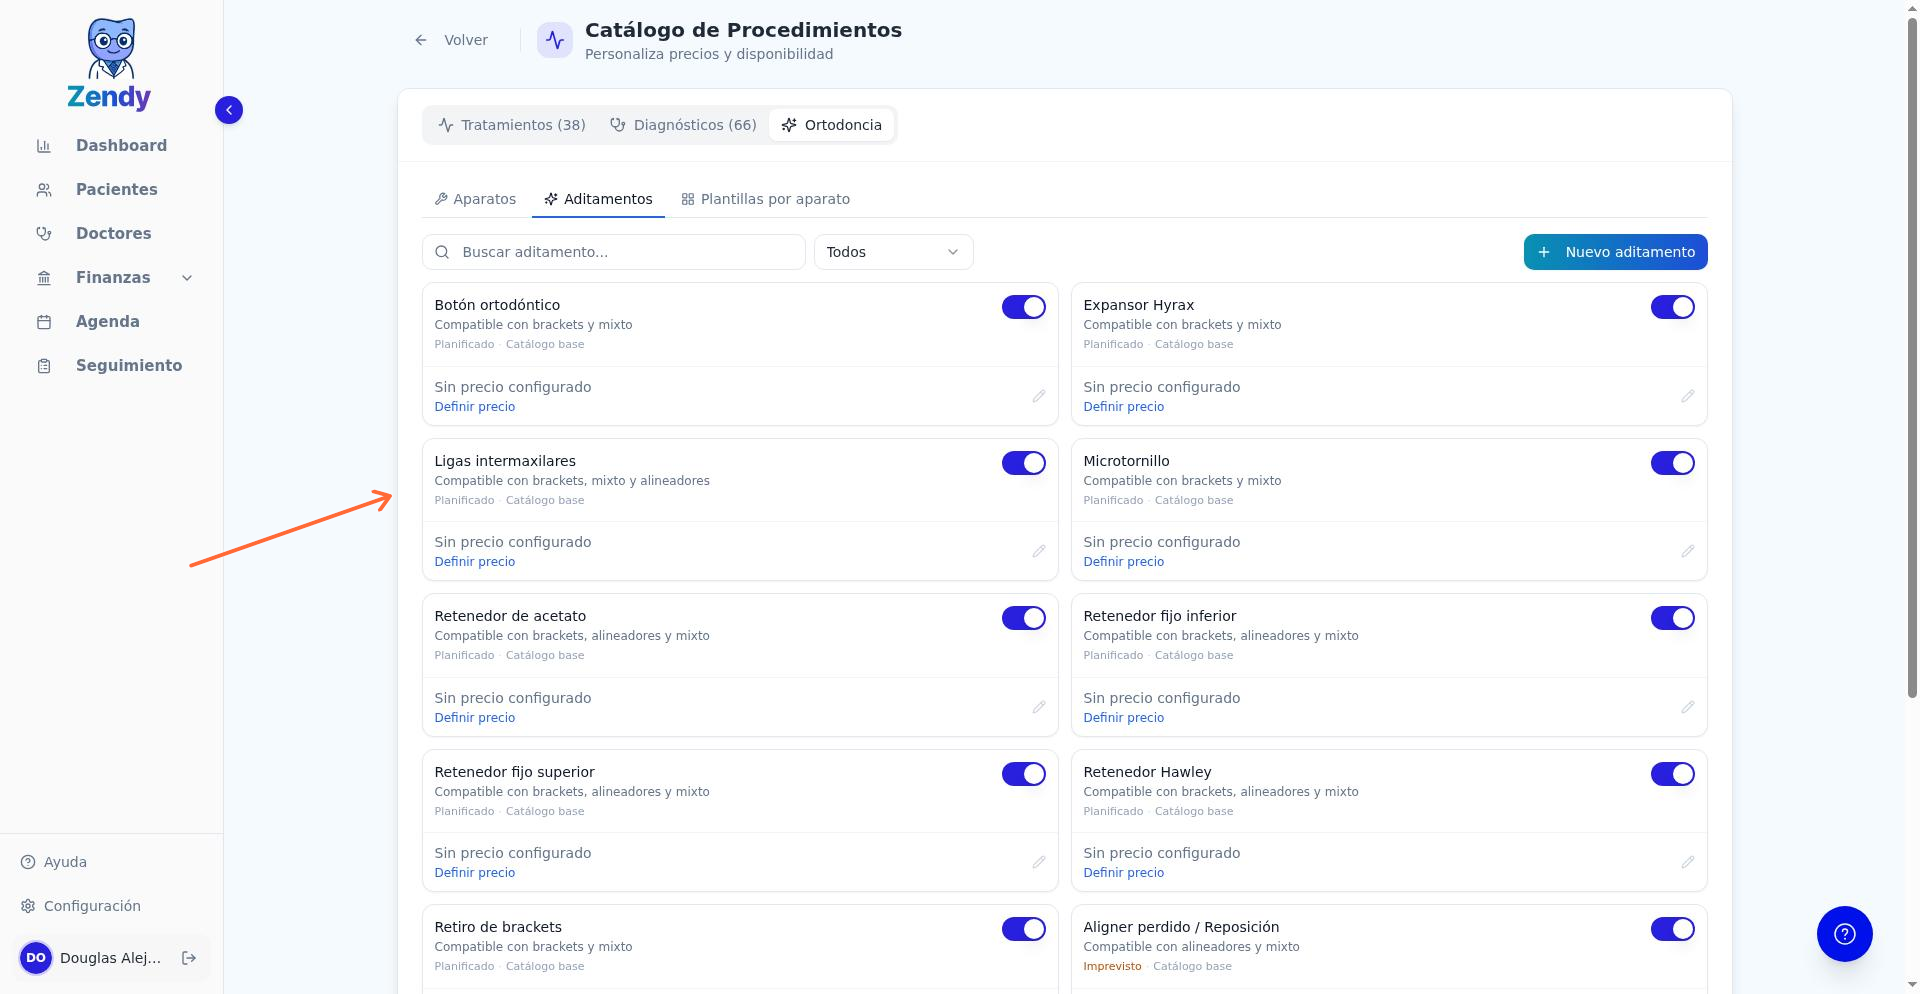Toggle off Ligas intermaxilares

coord(1024,463)
